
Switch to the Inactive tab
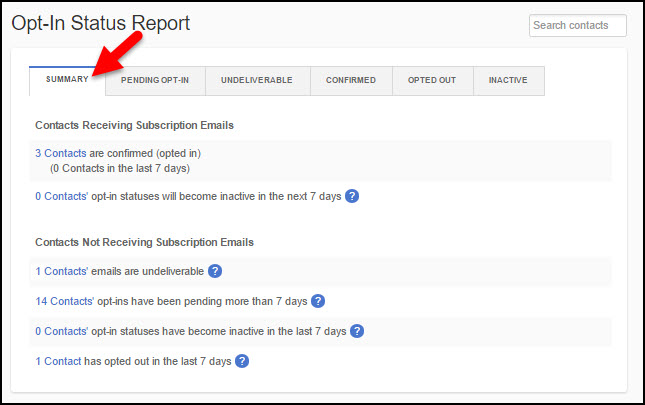pyautogui.click(x=508, y=81)
